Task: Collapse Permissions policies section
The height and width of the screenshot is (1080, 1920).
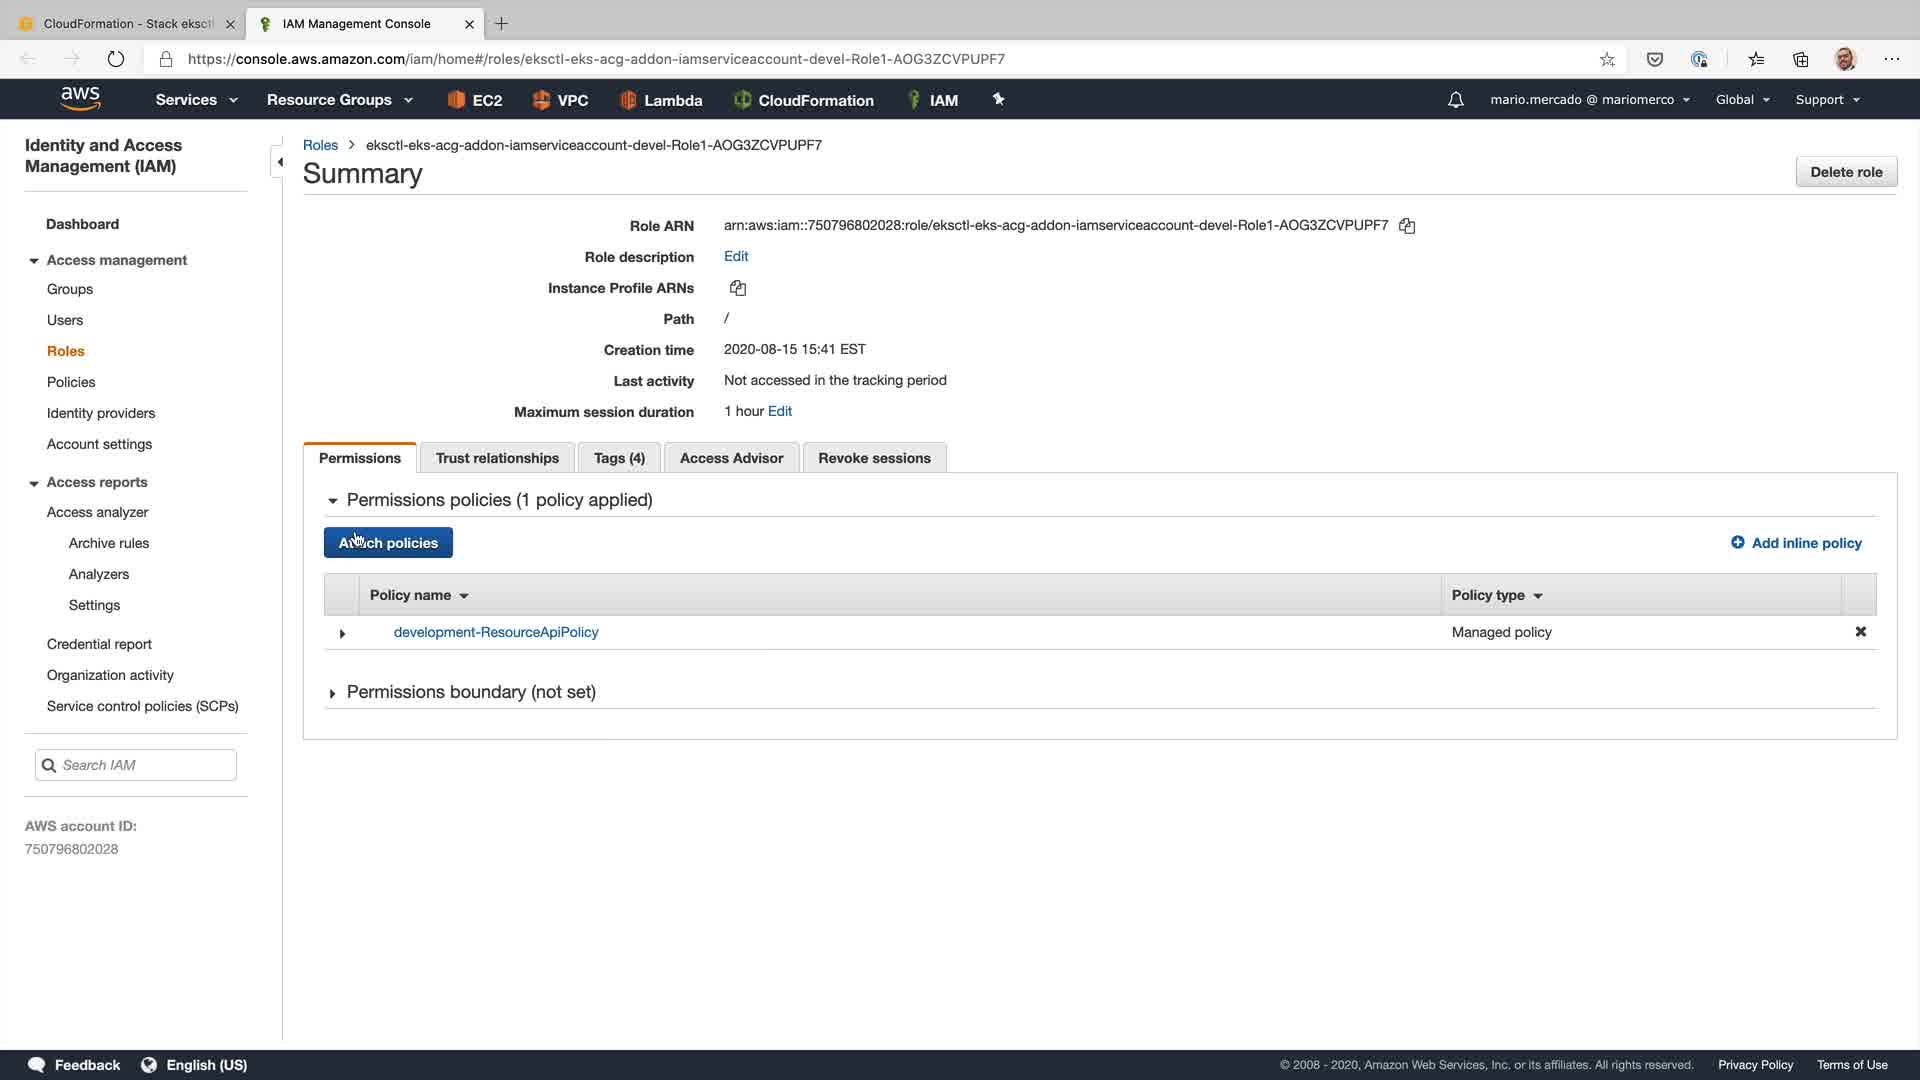Action: point(333,500)
